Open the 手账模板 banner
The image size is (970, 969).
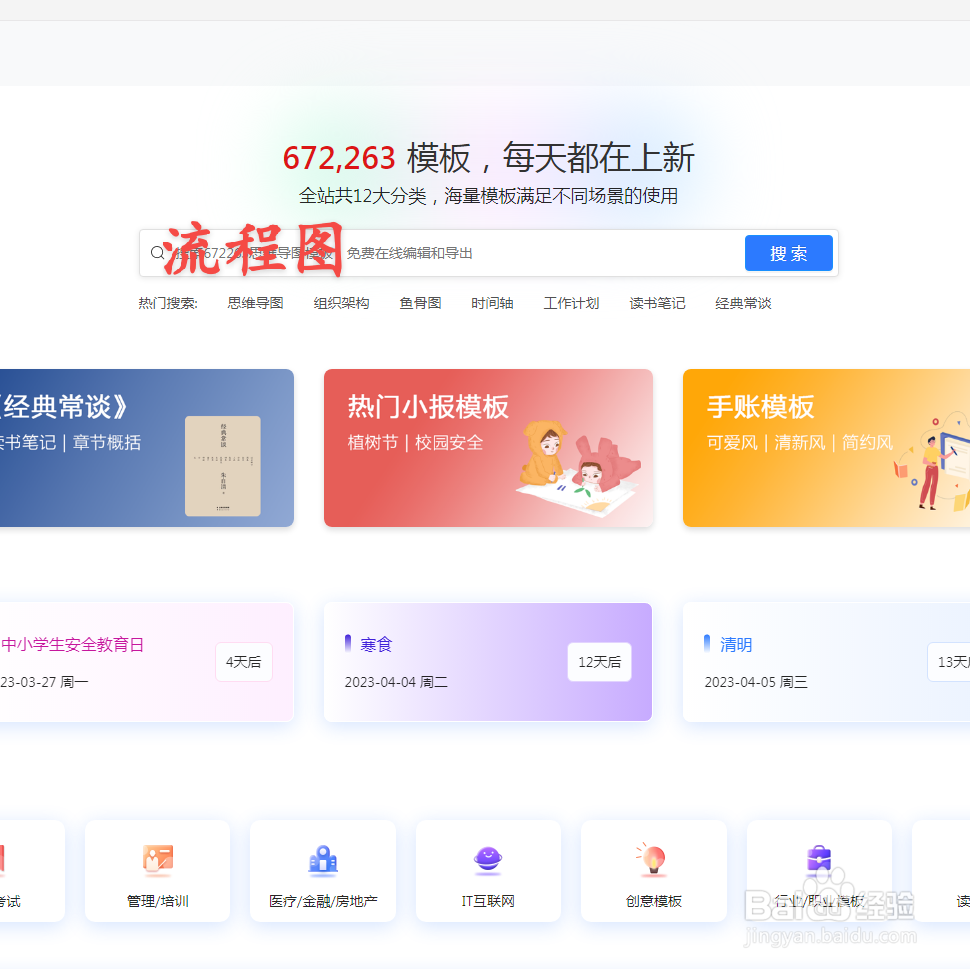pos(826,448)
